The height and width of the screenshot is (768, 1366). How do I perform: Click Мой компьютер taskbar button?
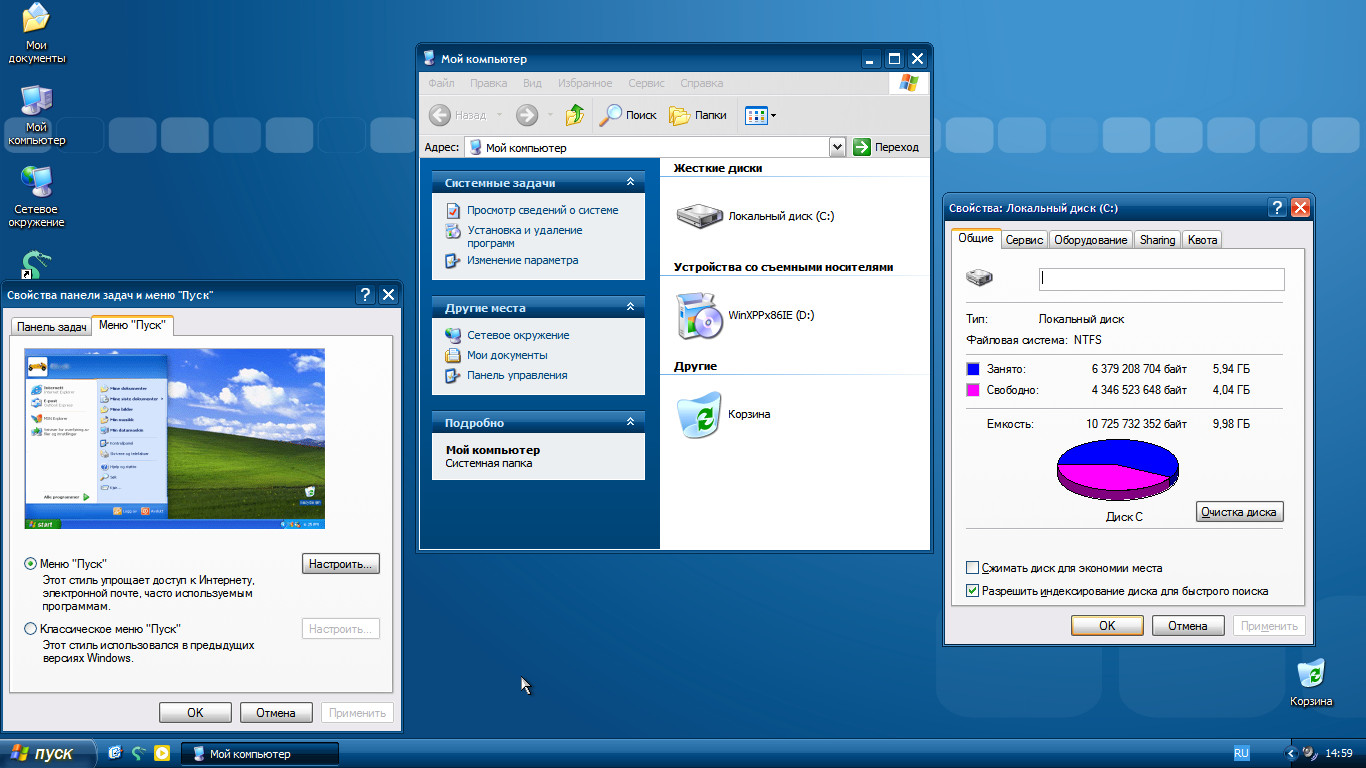pyautogui.click(x=261, y=754)
